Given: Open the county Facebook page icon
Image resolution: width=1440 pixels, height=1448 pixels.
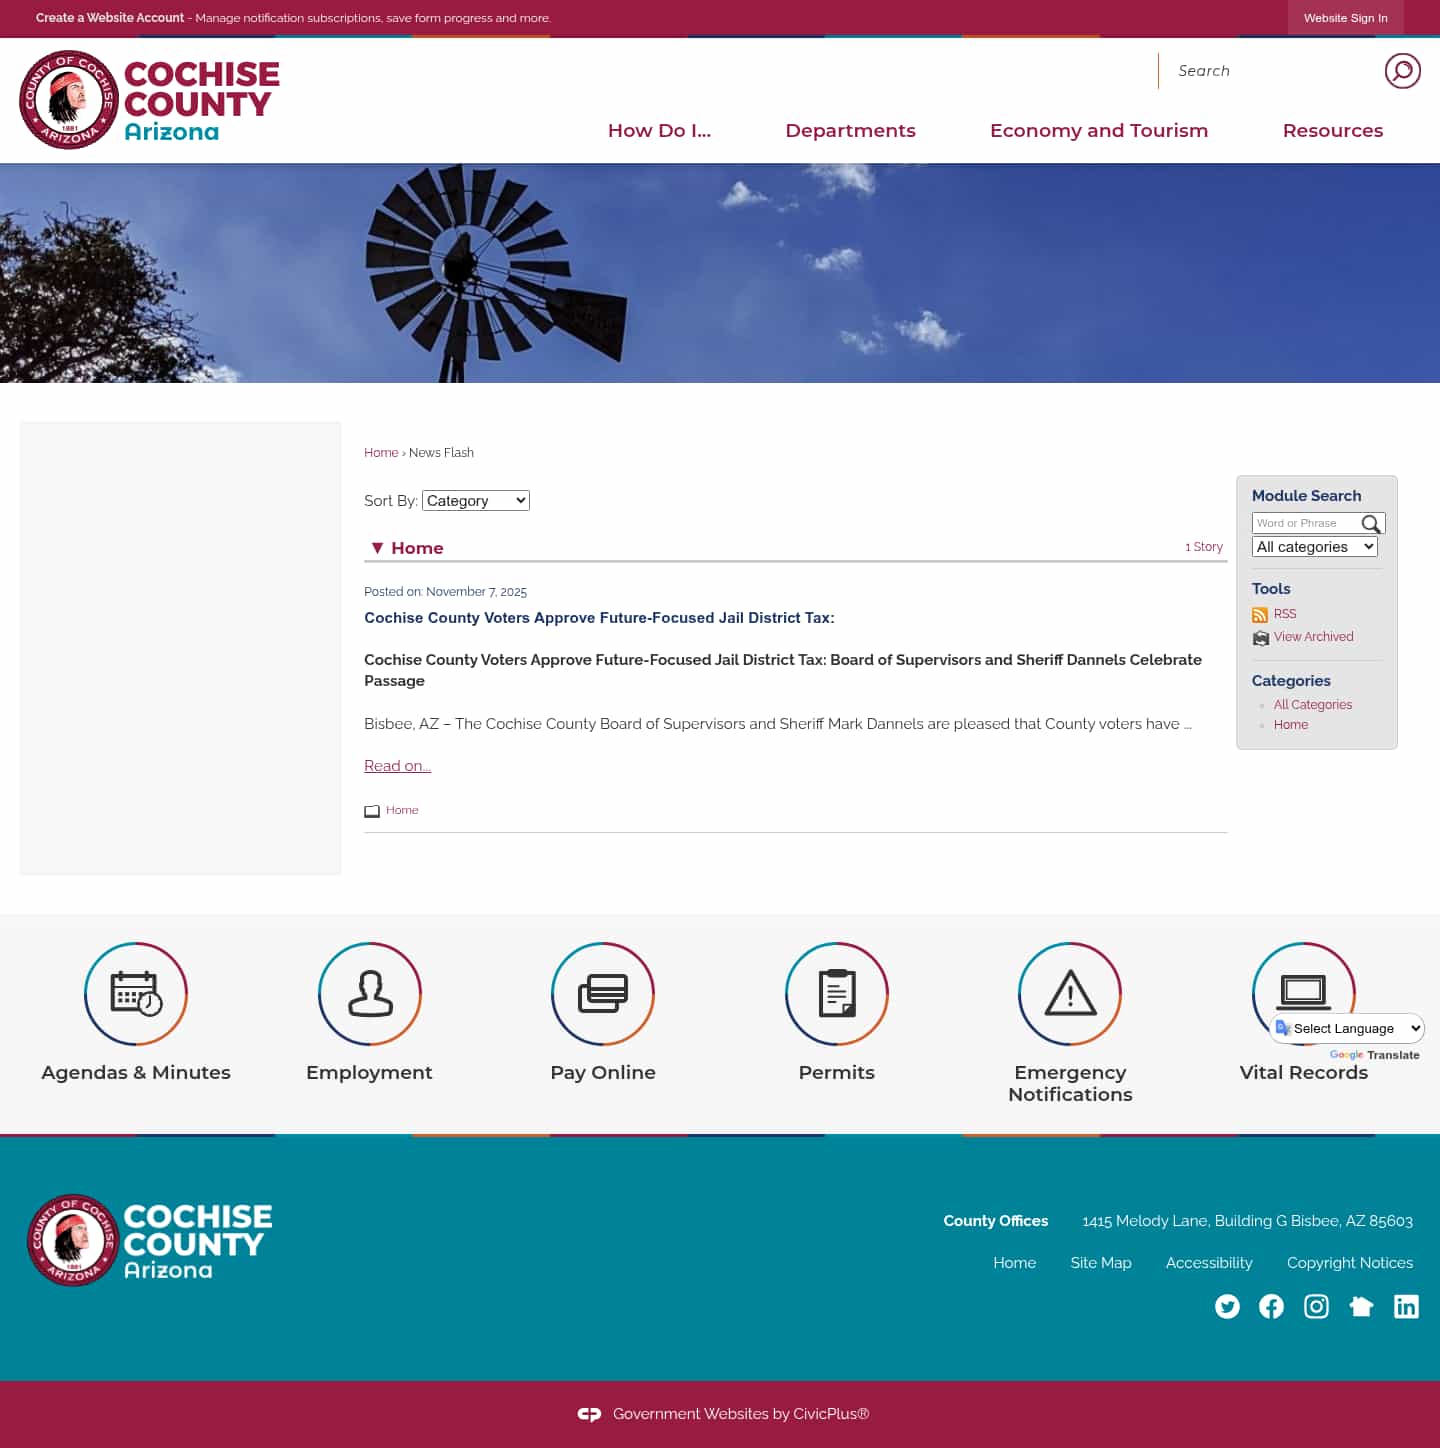Looking at the screenshot, I should click(1271, 1306).
